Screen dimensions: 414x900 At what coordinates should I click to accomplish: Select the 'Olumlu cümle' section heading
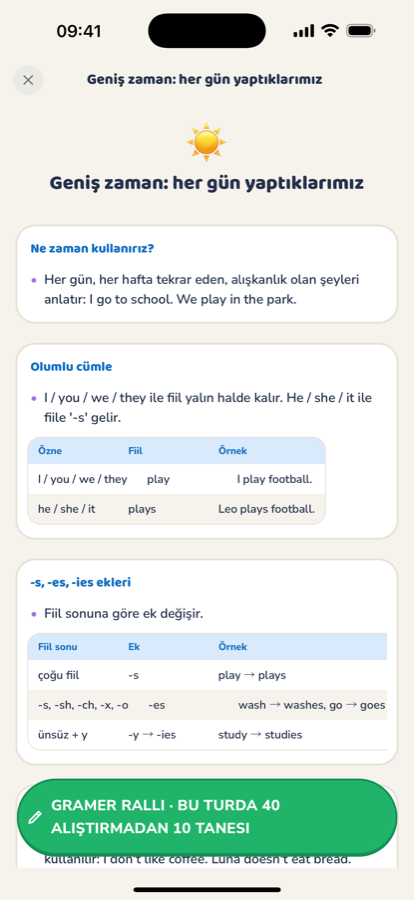(x=71, y=367)
